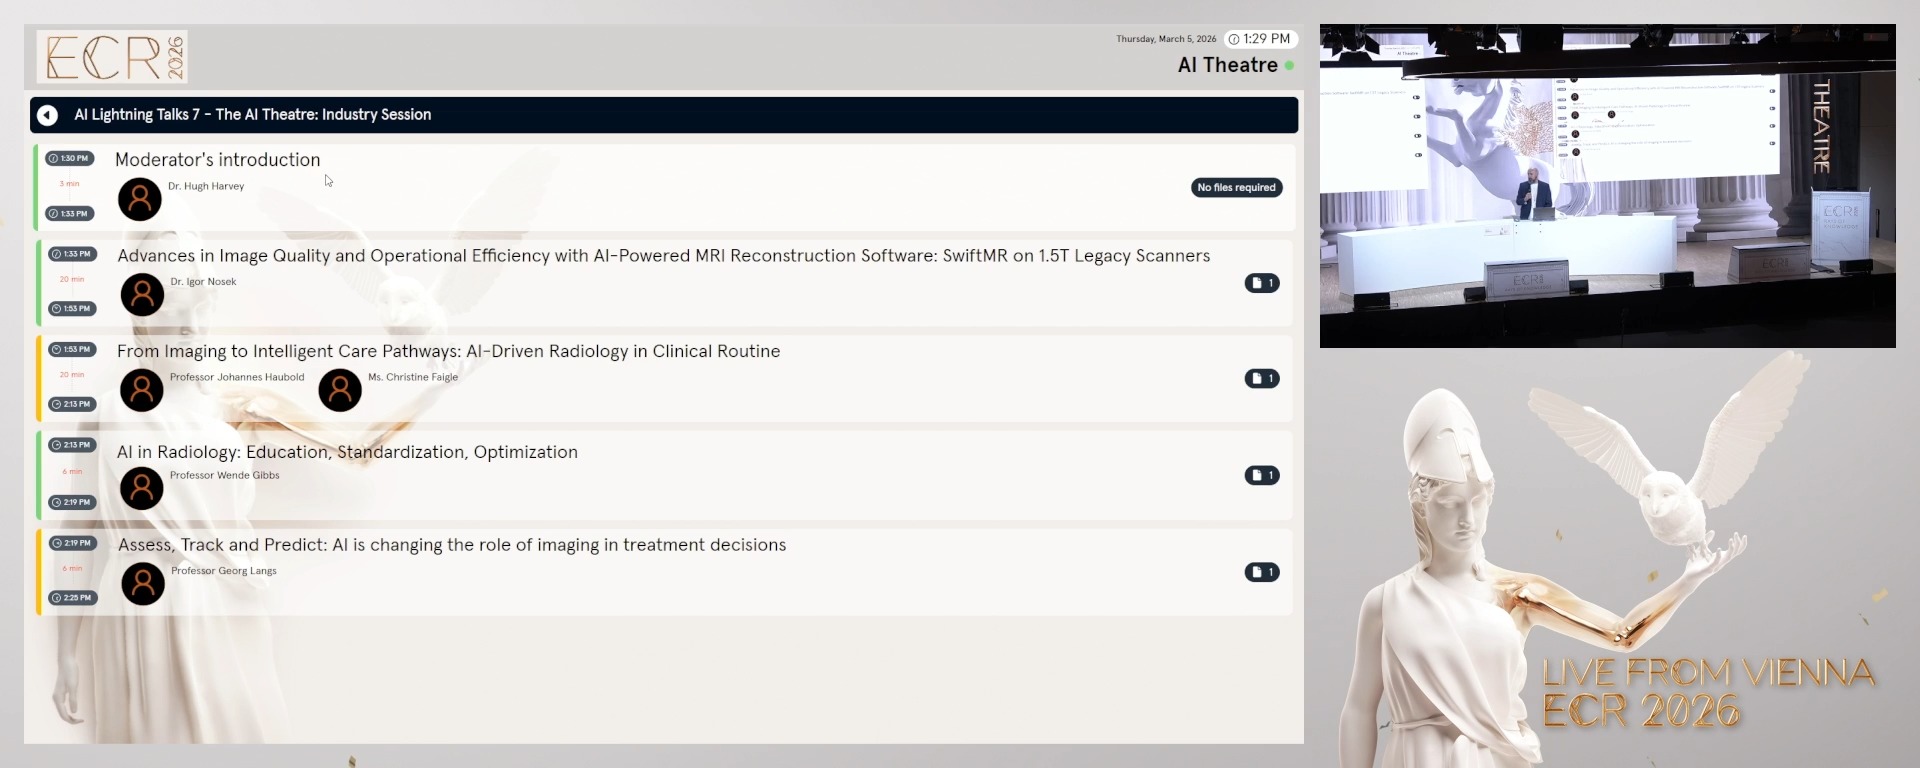The width and height of the screenshot is (1920, 768).
Task: Click Dr. Igor Nosek's avatar icon
Action: tap(142, 295)
